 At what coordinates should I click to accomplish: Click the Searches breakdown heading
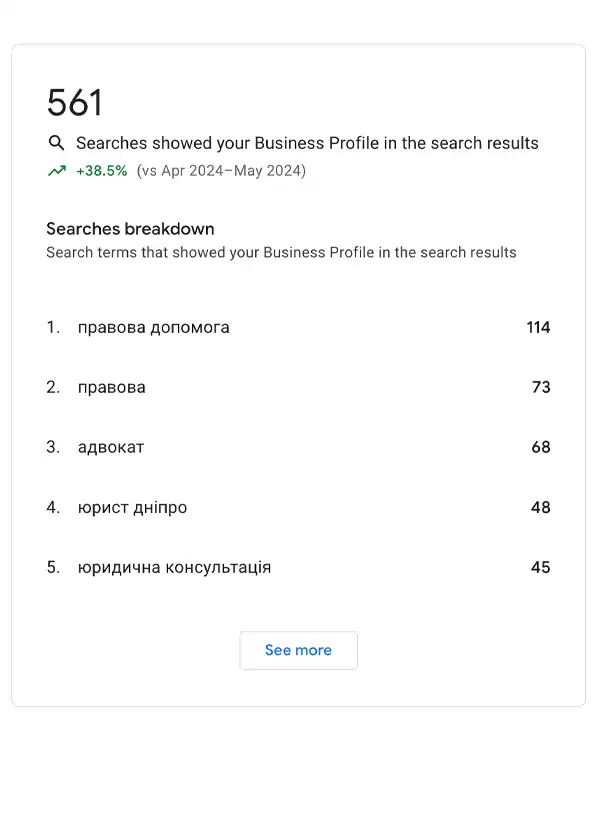tap(130, 229)
